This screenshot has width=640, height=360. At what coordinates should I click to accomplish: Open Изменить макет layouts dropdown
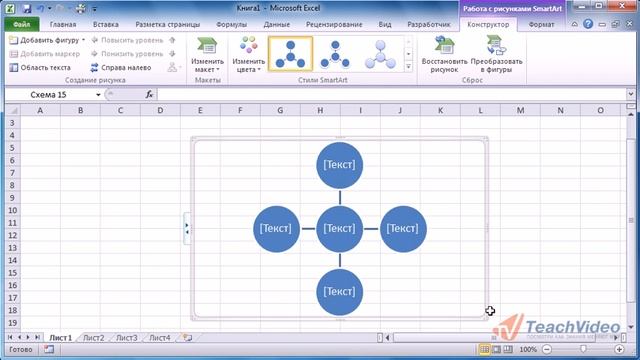tap(207, 55)
